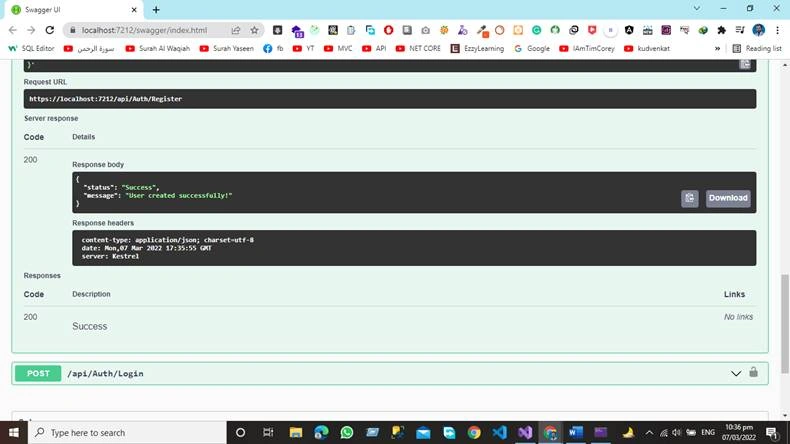This screenshot has height=444, width=790.
Task: Open the MVC bookmark
Action: coord(338,48)
